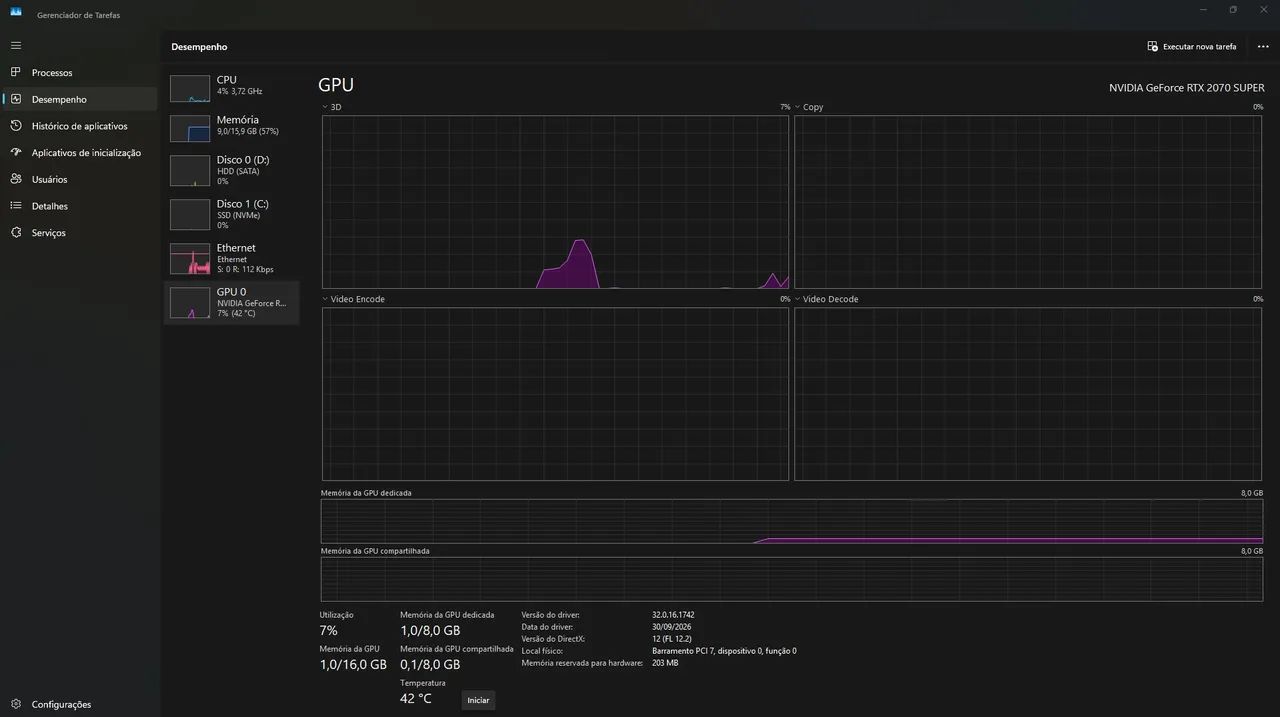Click the Memória da GPU dedicada graph
Image resolution: width=1280 pixels, height=717 pixels.
point(792,522)
